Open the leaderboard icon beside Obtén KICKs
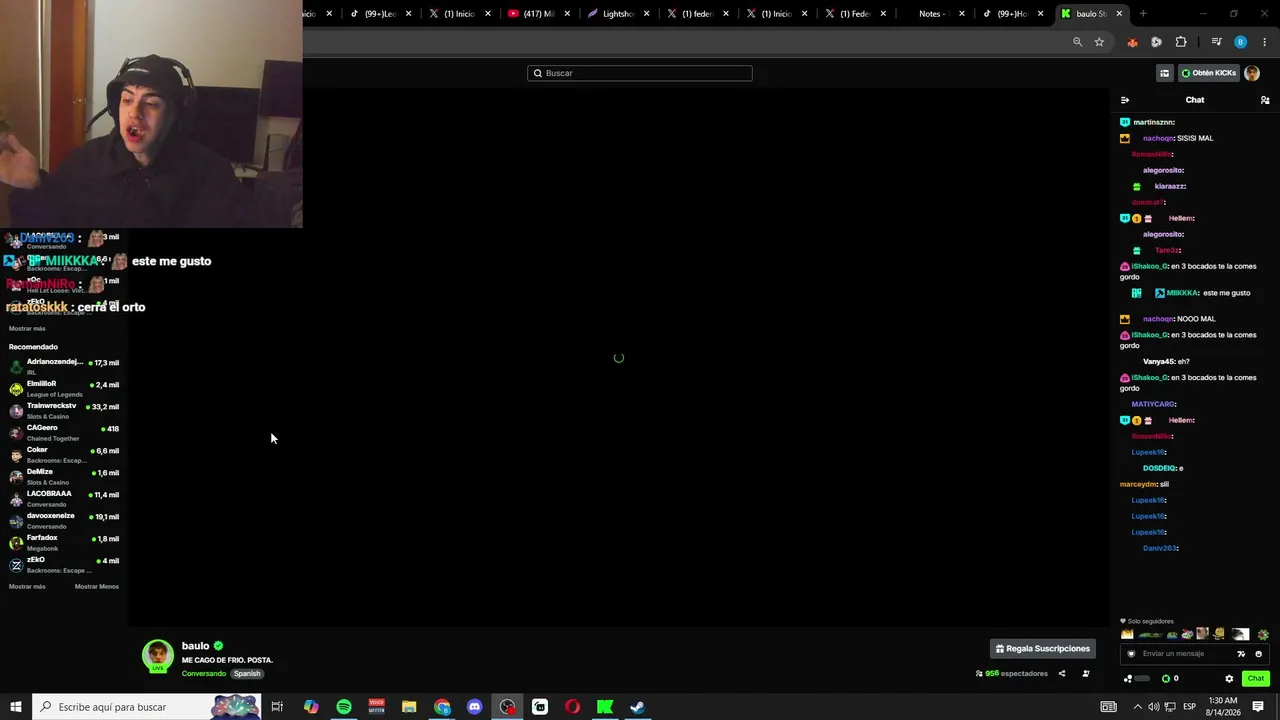This screenshot has width=1280, height=720. (1164, 73)
